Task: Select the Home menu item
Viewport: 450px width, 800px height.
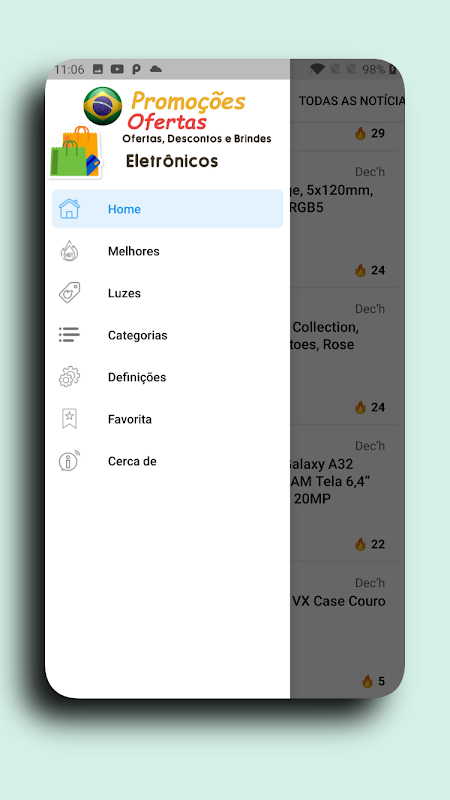Action: (x=167, y=209)
